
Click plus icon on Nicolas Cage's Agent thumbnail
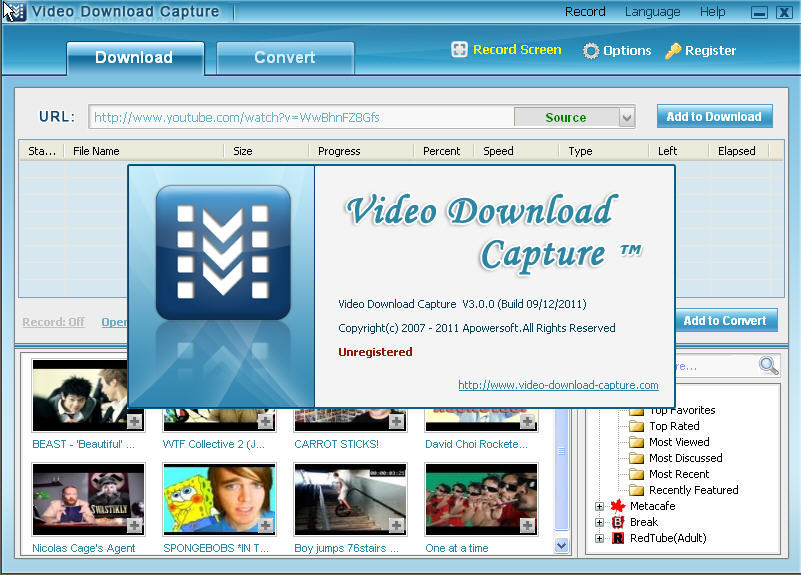pyautogui.click(x=135, y=525)
